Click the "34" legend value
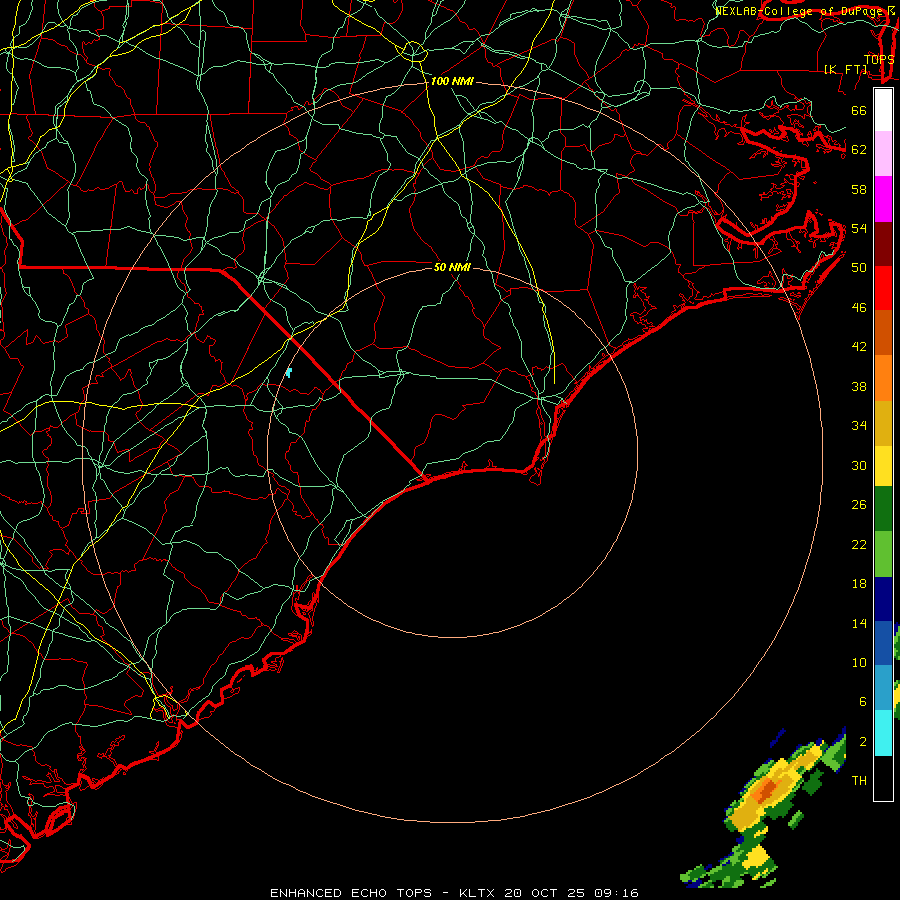900x900 pixels. click(x=859, y=426)
